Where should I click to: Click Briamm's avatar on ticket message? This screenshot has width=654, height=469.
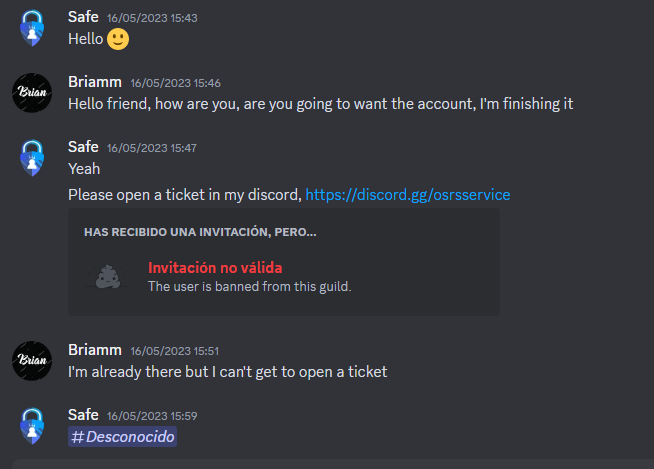click(32, 361)
